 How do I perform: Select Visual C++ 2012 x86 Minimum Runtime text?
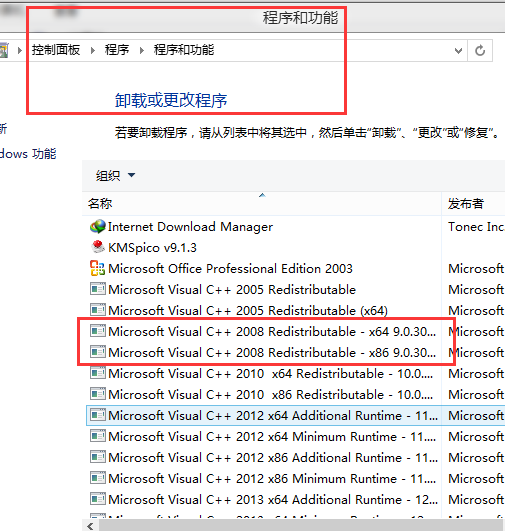(272, 479)
